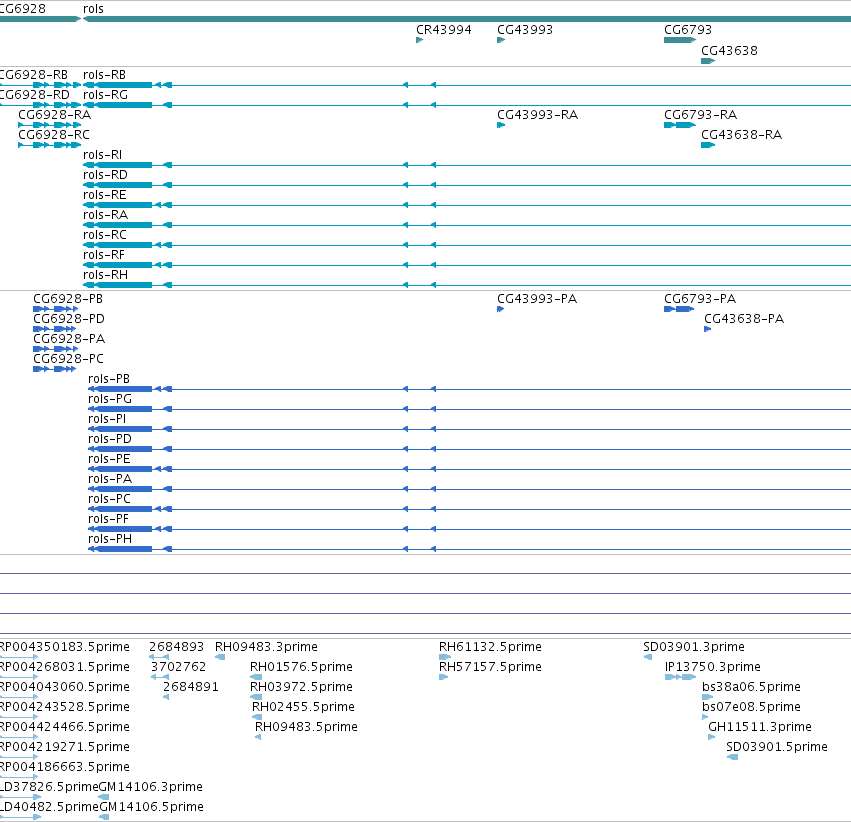Select the CG43638 gene arrow glyph

click(708, 61)
